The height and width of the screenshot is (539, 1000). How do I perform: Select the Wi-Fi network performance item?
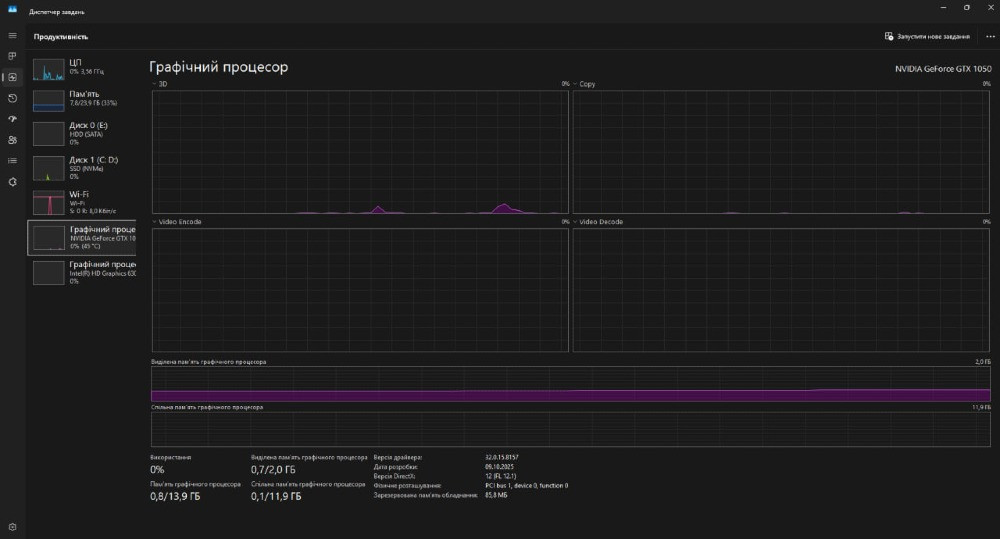[84, 202]
